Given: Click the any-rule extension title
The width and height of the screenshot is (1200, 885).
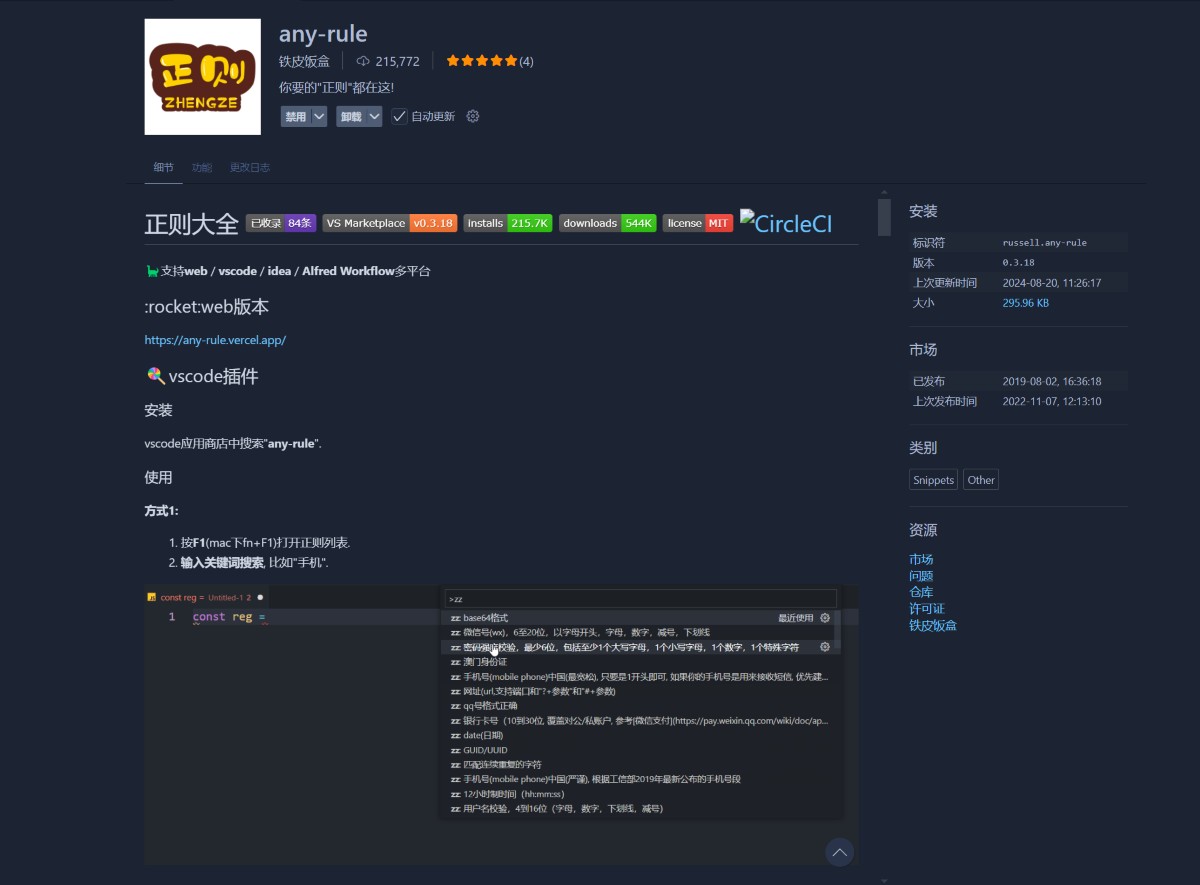Looking at the screenshot, I should [323, 34].
